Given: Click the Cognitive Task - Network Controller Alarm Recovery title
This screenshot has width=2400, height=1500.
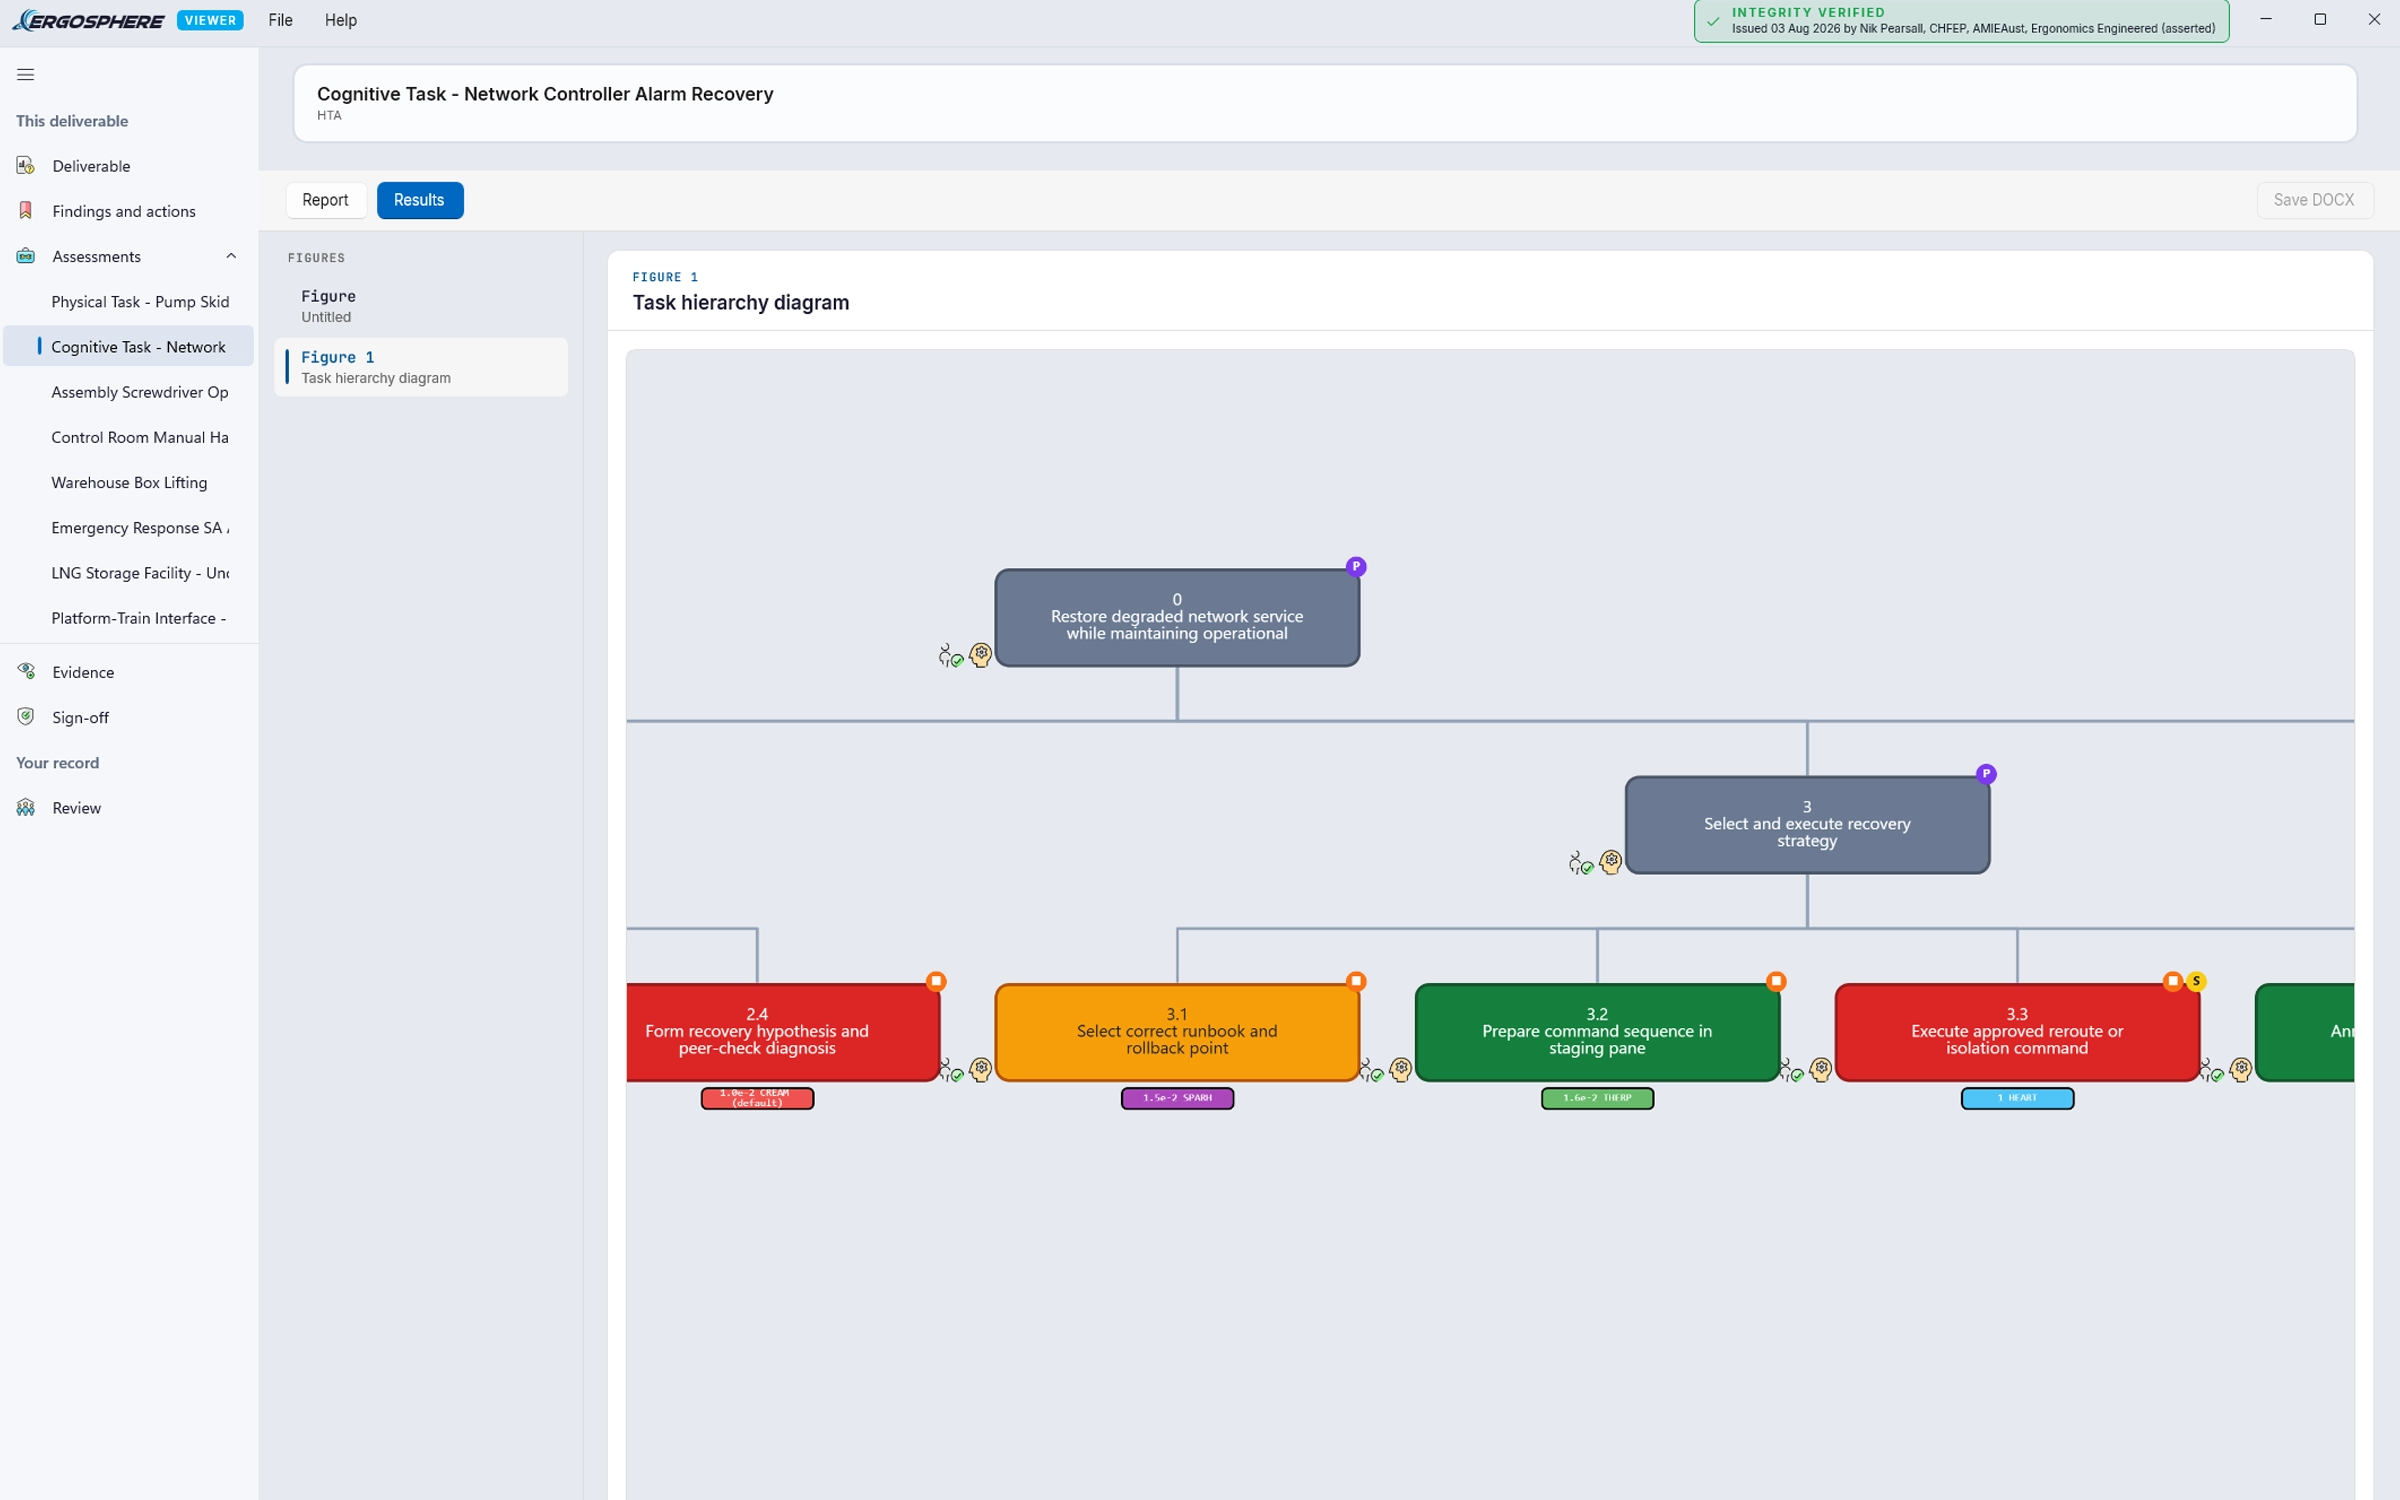Looking at the screenshot, I should pyautogui.click(x=545, y=94).
